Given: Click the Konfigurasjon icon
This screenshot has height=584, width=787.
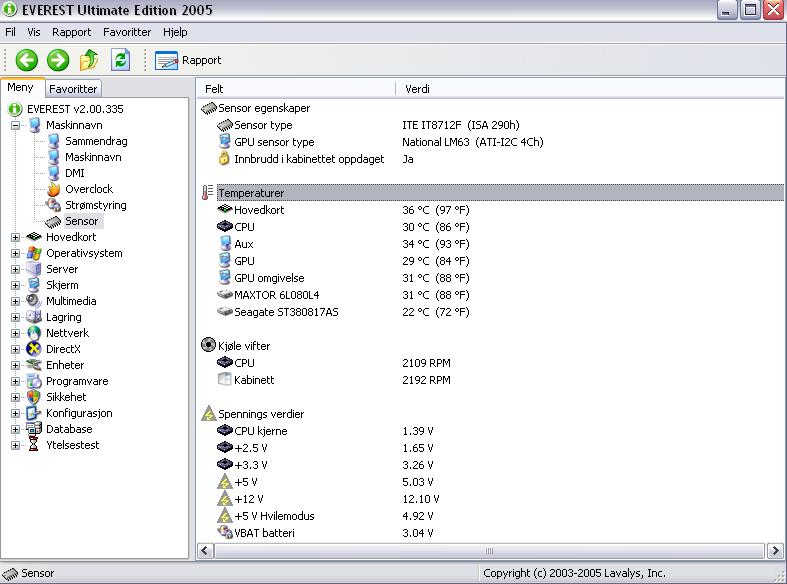Looking at the screenshot, I should click(34, 413).
